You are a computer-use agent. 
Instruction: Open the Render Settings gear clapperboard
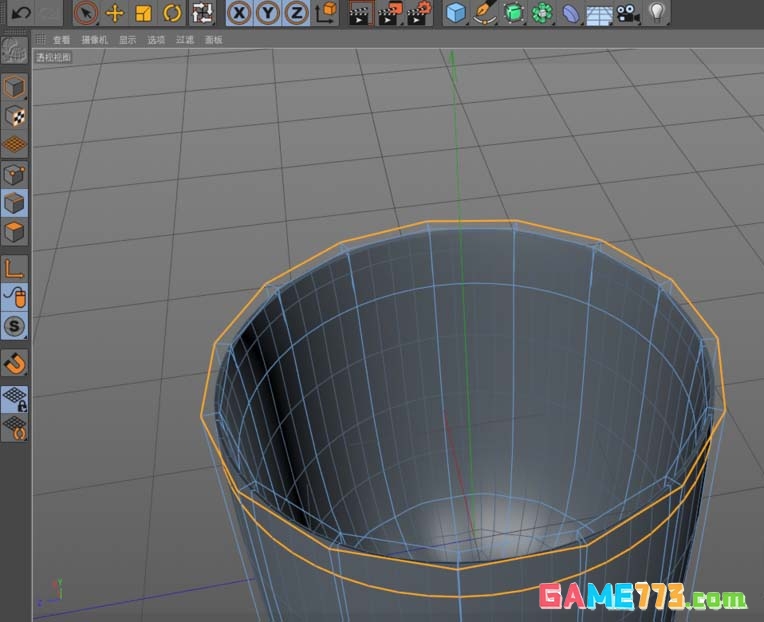point(419,13)
